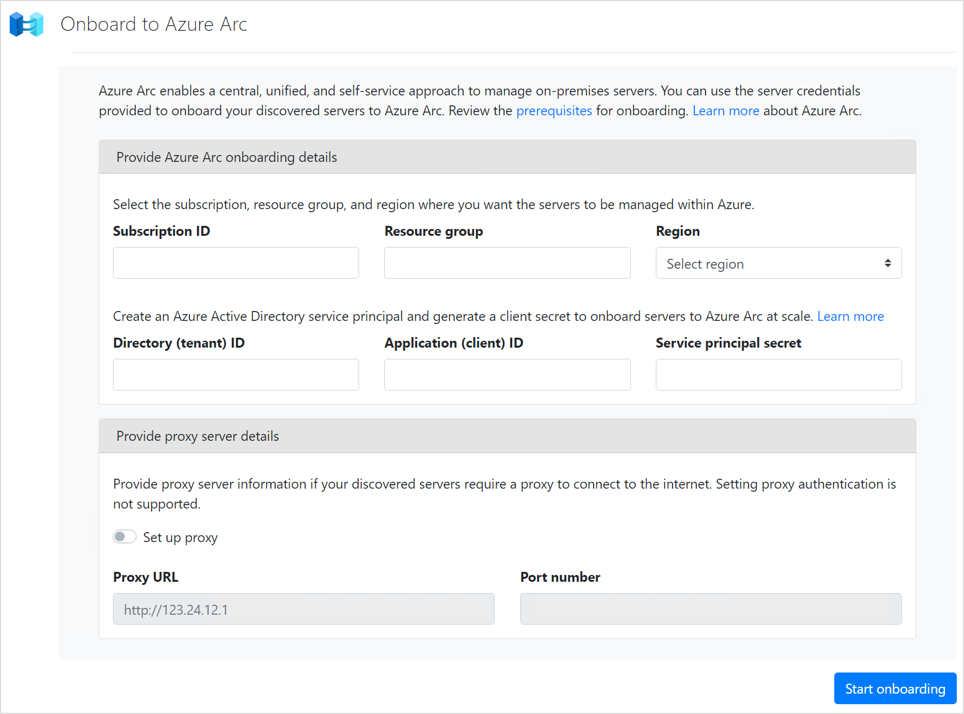Click the Onboard to Azure Arc title
Screen dimensions: 964x714
tap(154, 24)
